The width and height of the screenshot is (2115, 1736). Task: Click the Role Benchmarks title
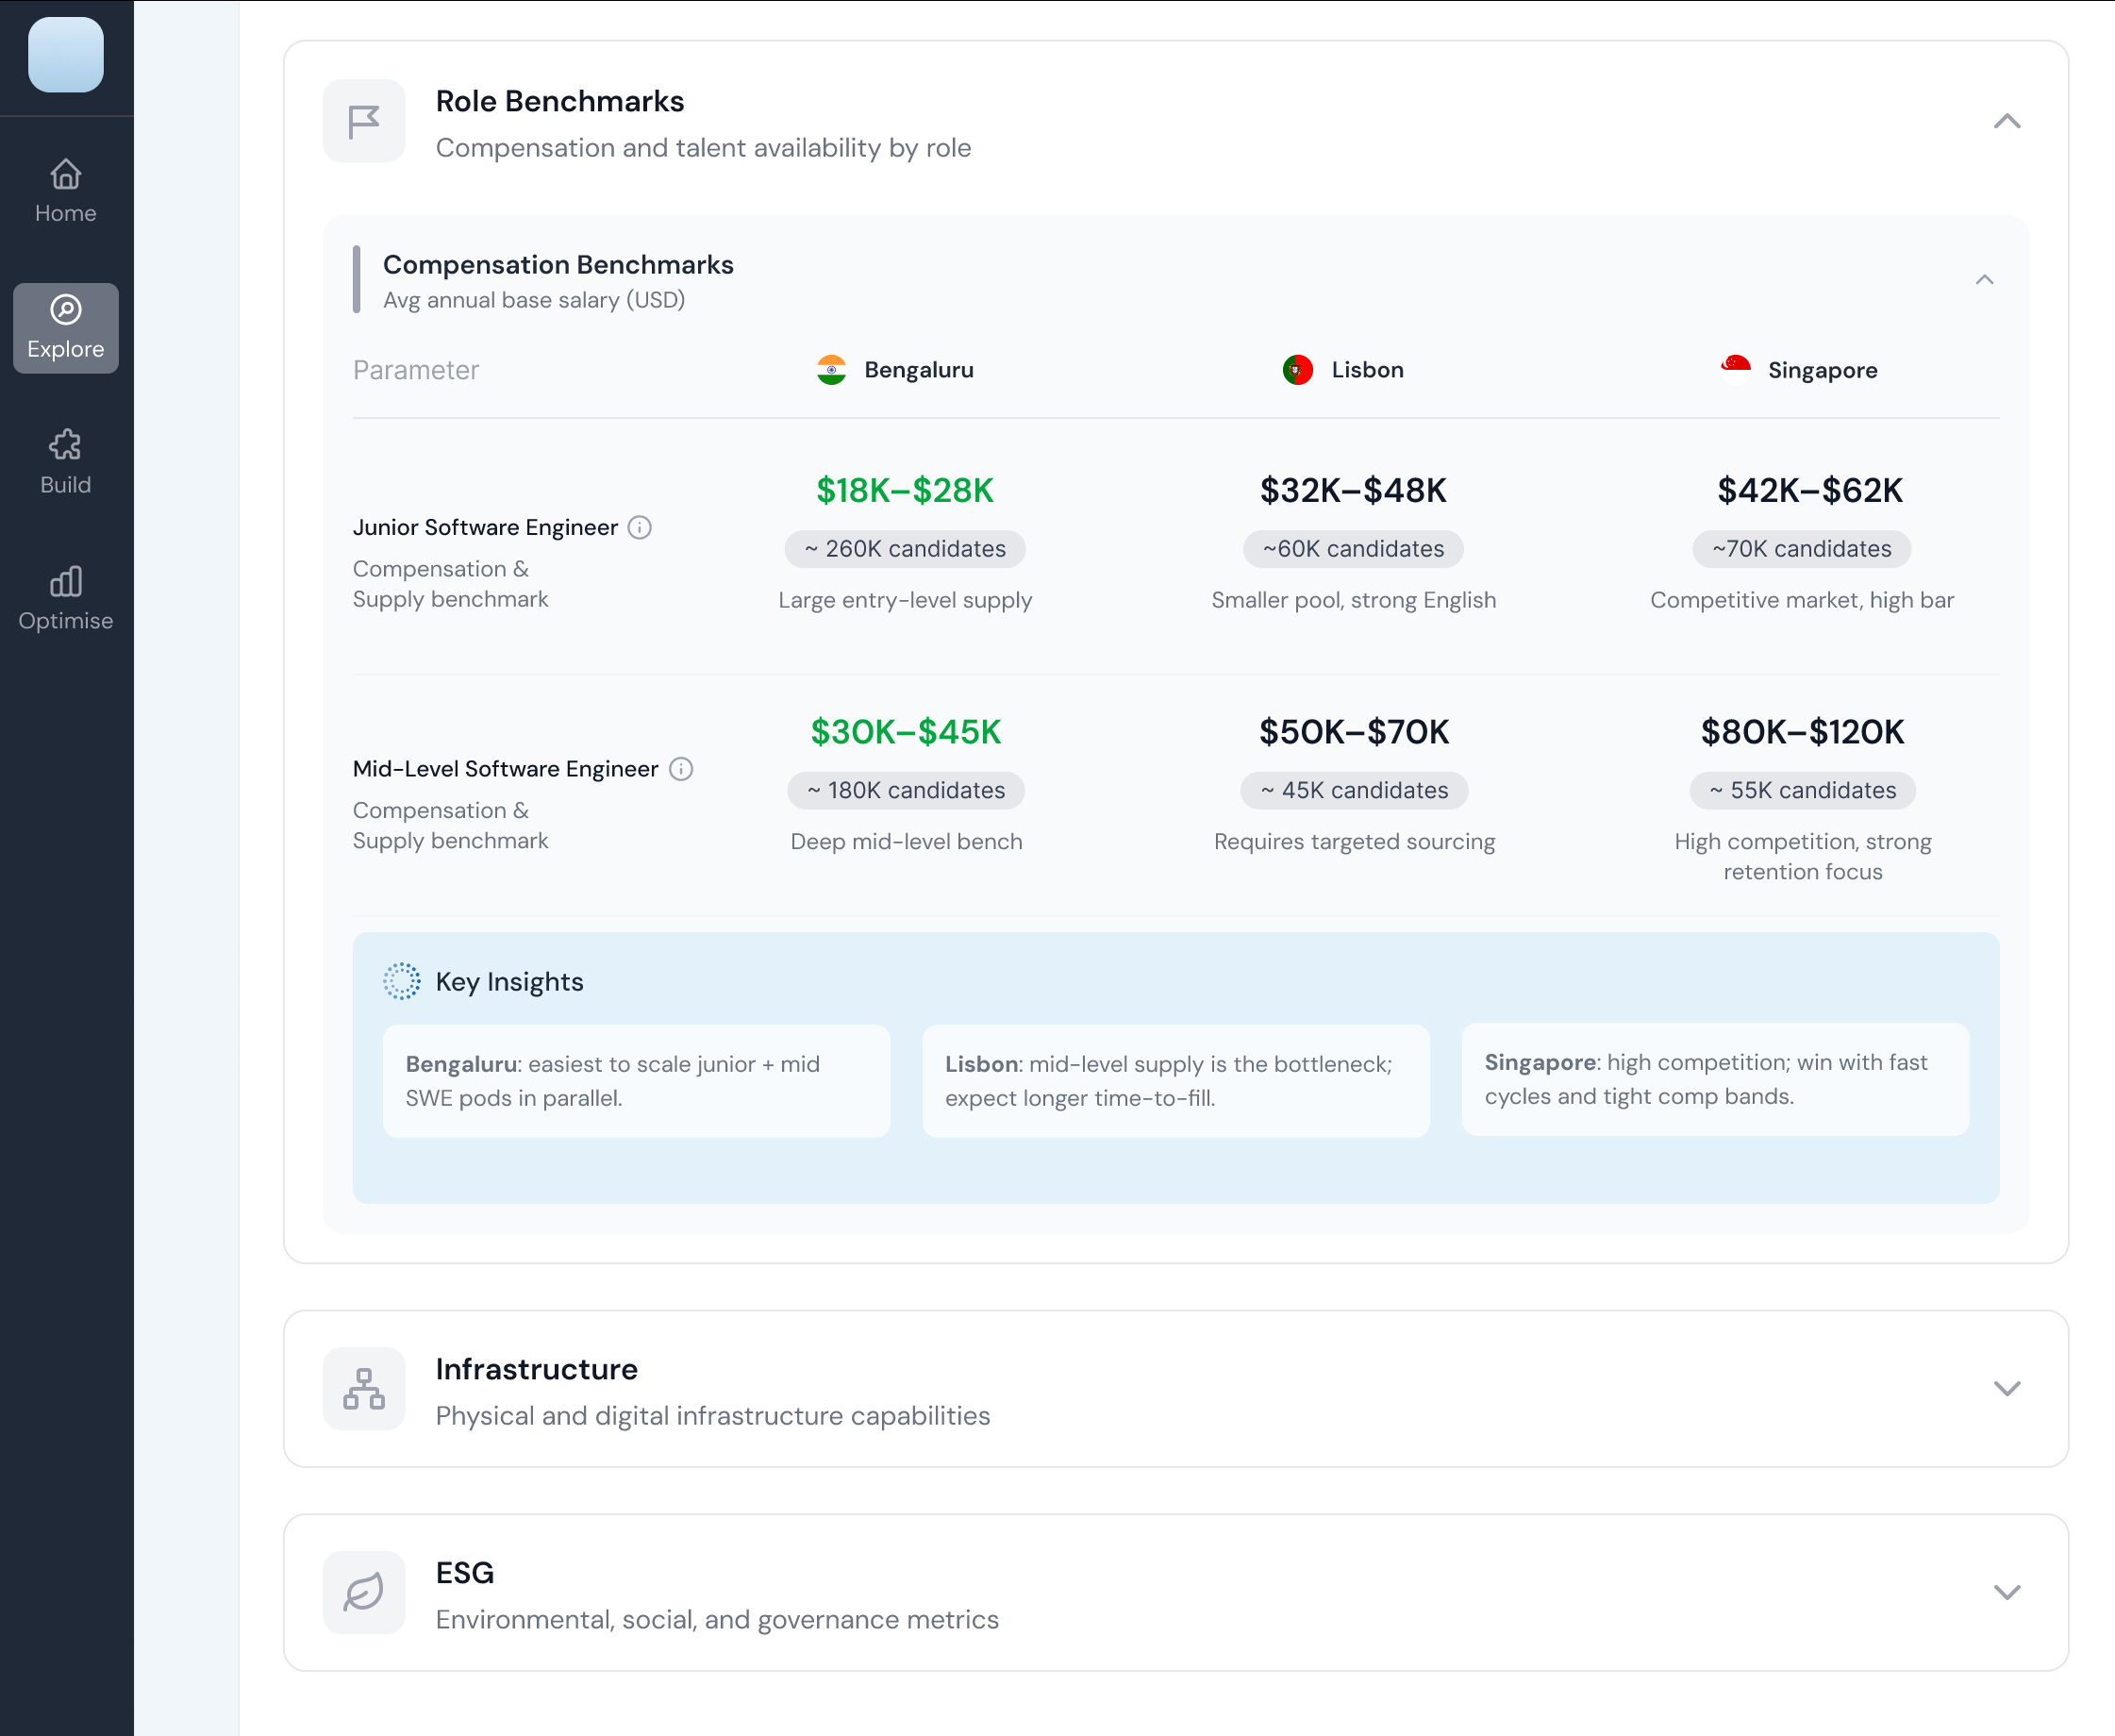click(x=560, y=101)
